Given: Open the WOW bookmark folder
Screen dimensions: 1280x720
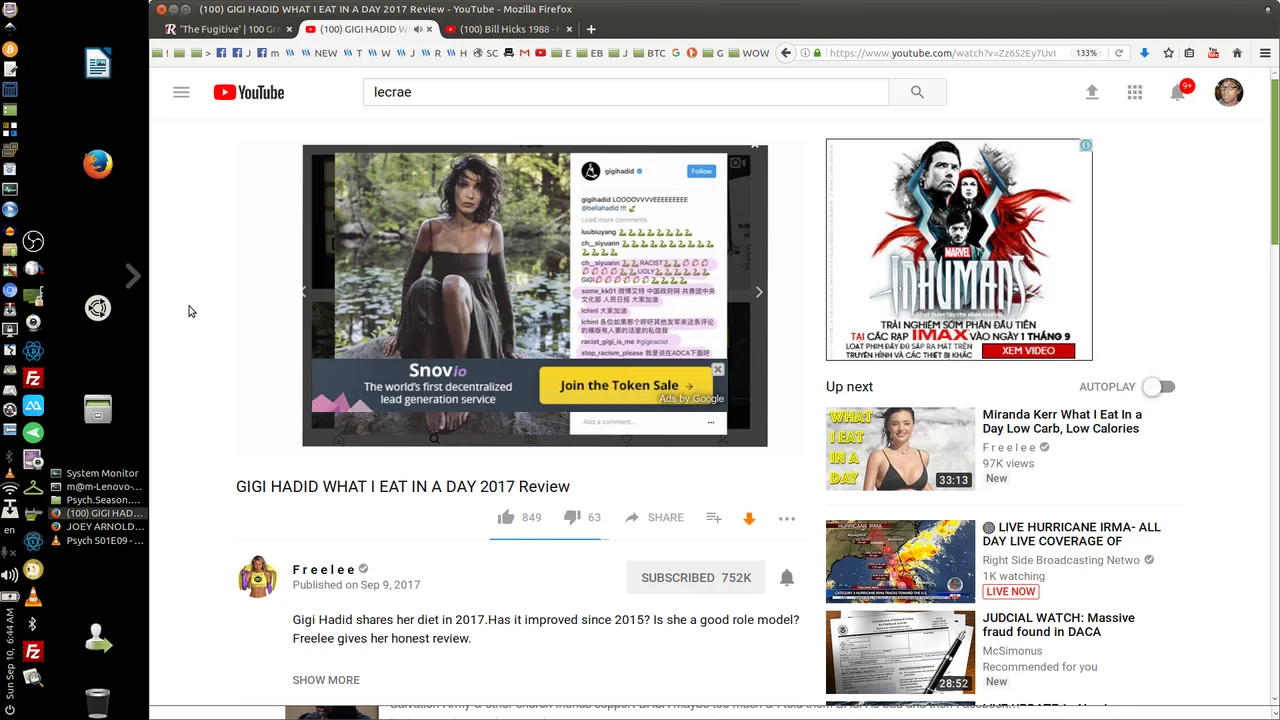Looking at the screenshot, I should [748, 53].
